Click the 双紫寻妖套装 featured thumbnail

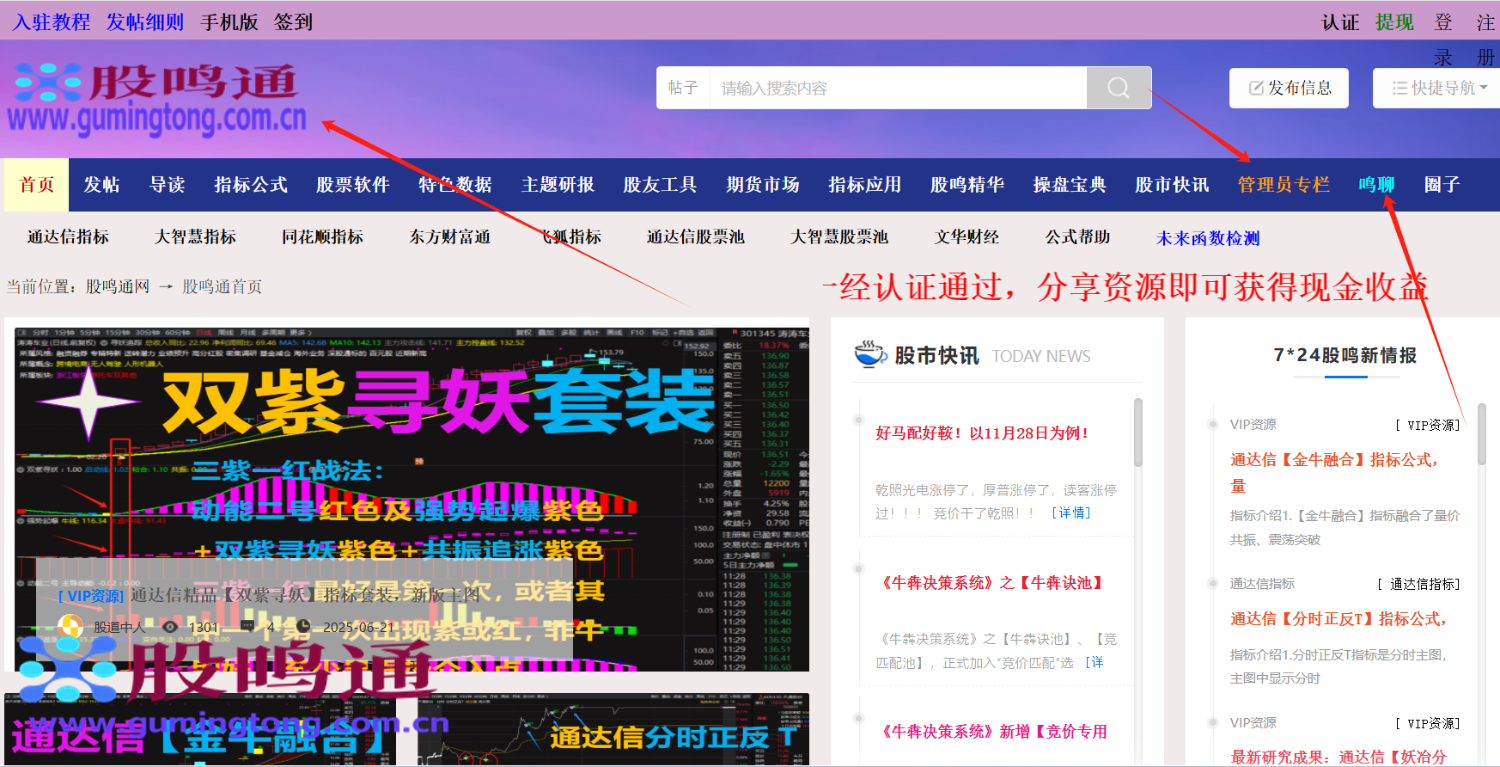[x=410, y=490]
